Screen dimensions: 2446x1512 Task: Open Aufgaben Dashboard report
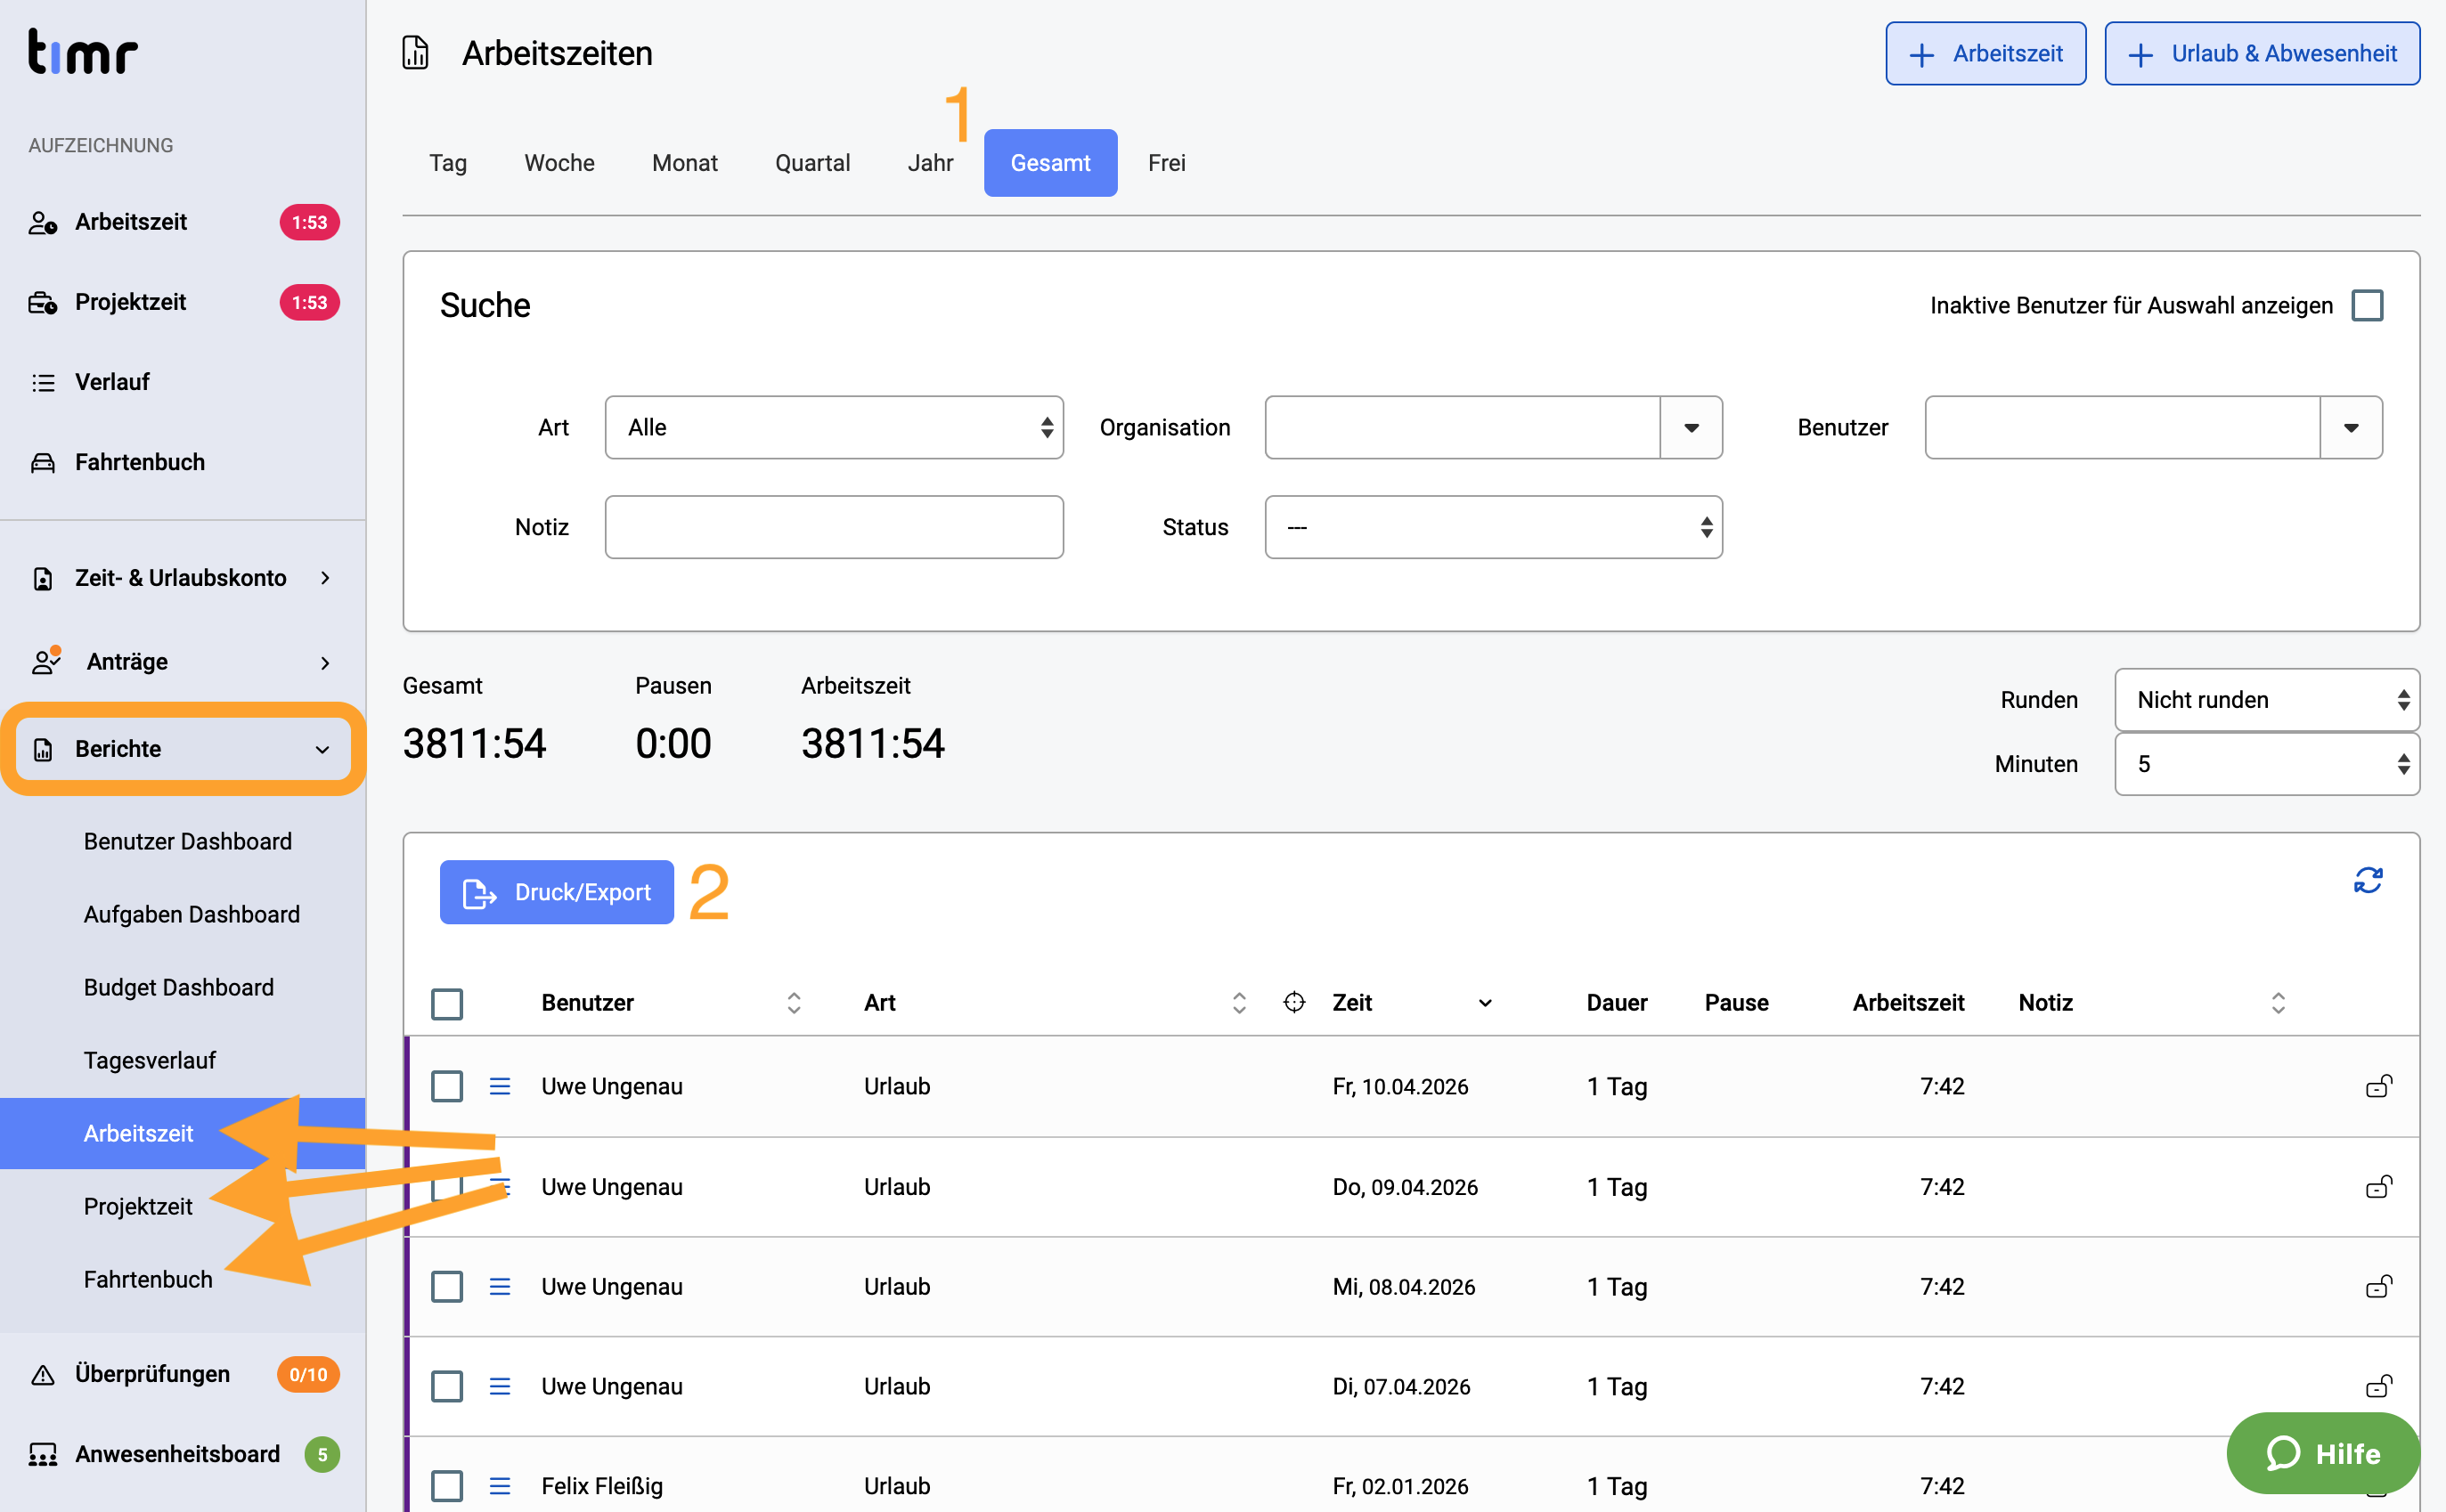point(191,914)
